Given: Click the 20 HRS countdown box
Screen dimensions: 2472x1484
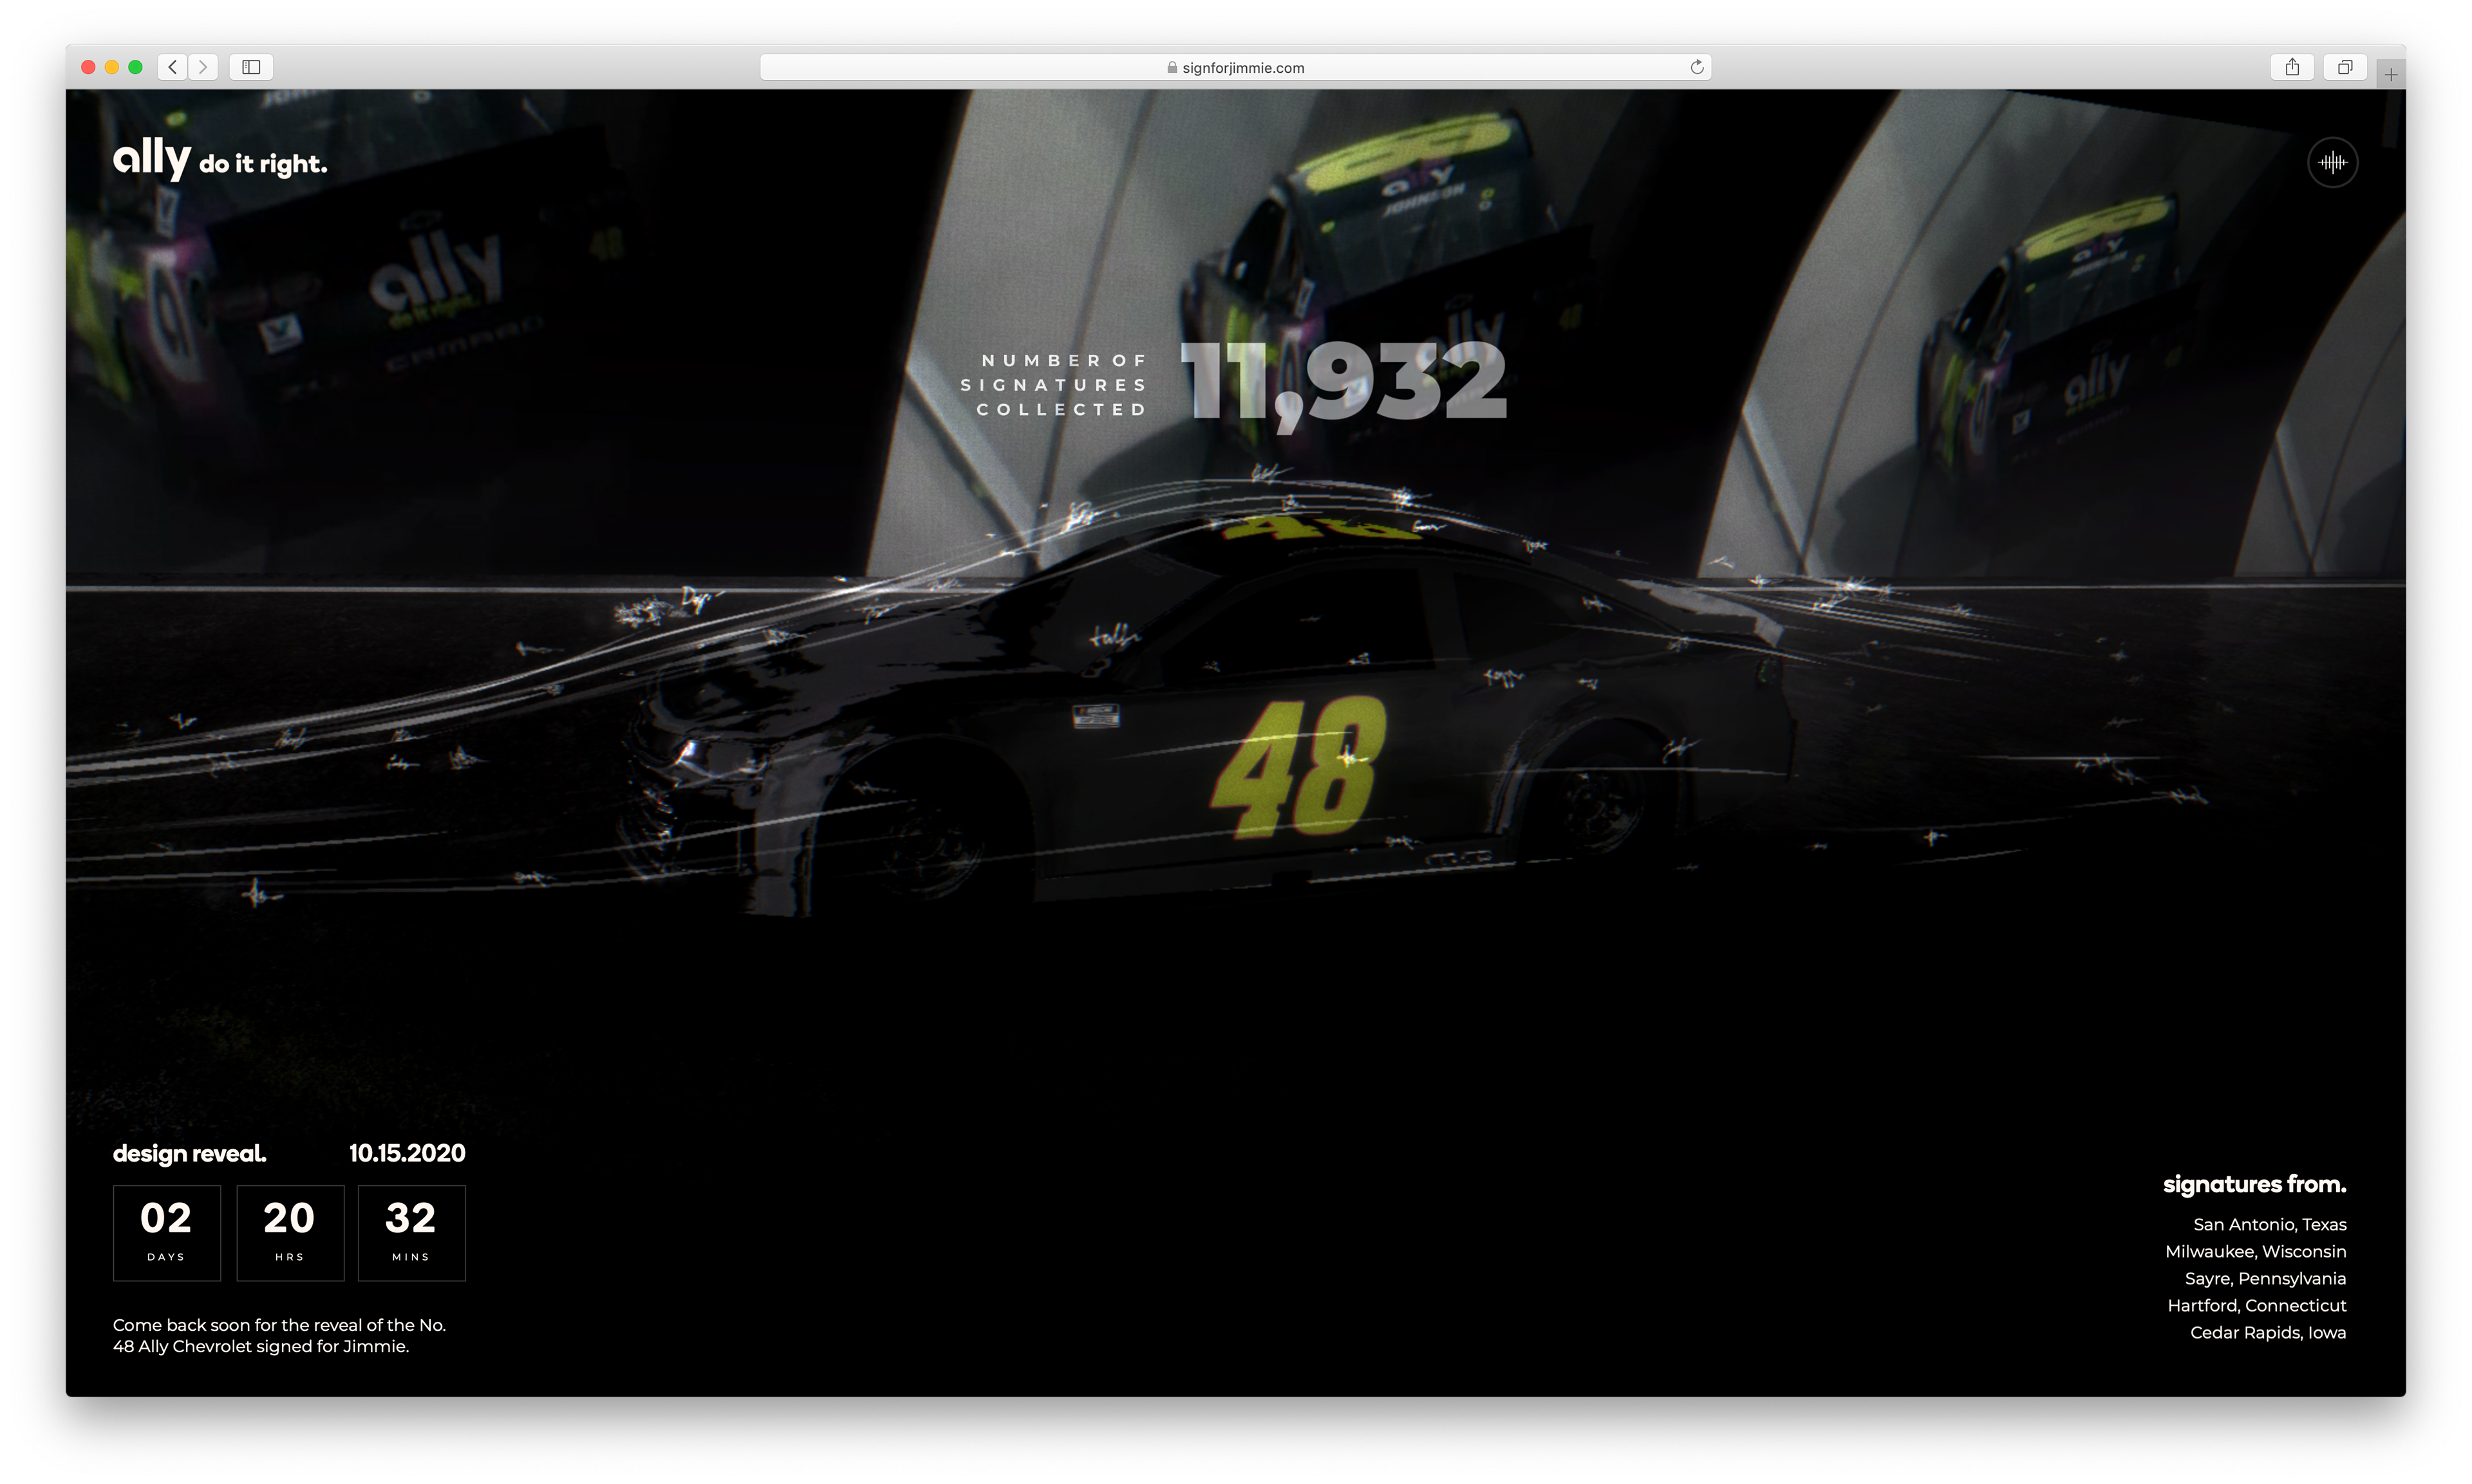Looking at the screenshot, I should [290, 1232].
